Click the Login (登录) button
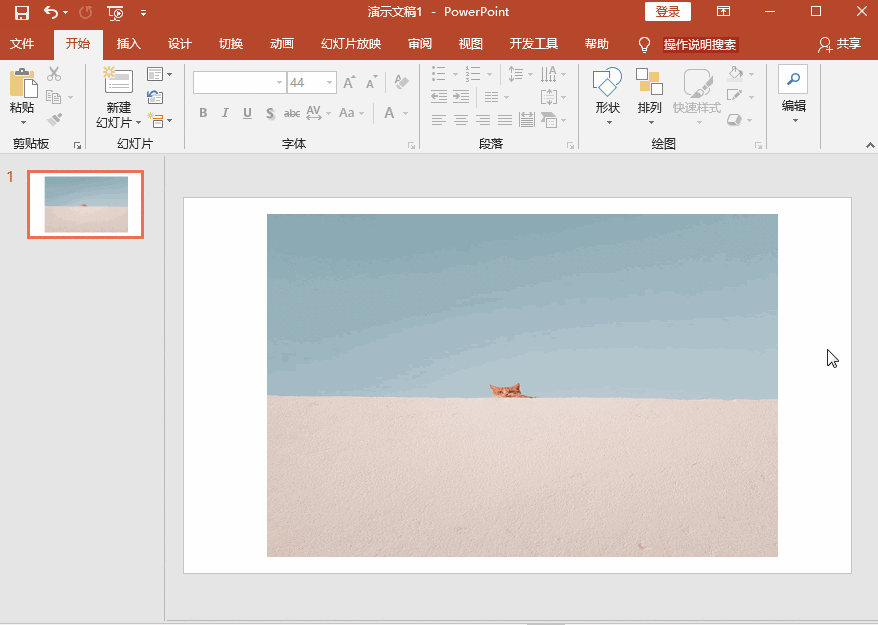 coord(667,12)
